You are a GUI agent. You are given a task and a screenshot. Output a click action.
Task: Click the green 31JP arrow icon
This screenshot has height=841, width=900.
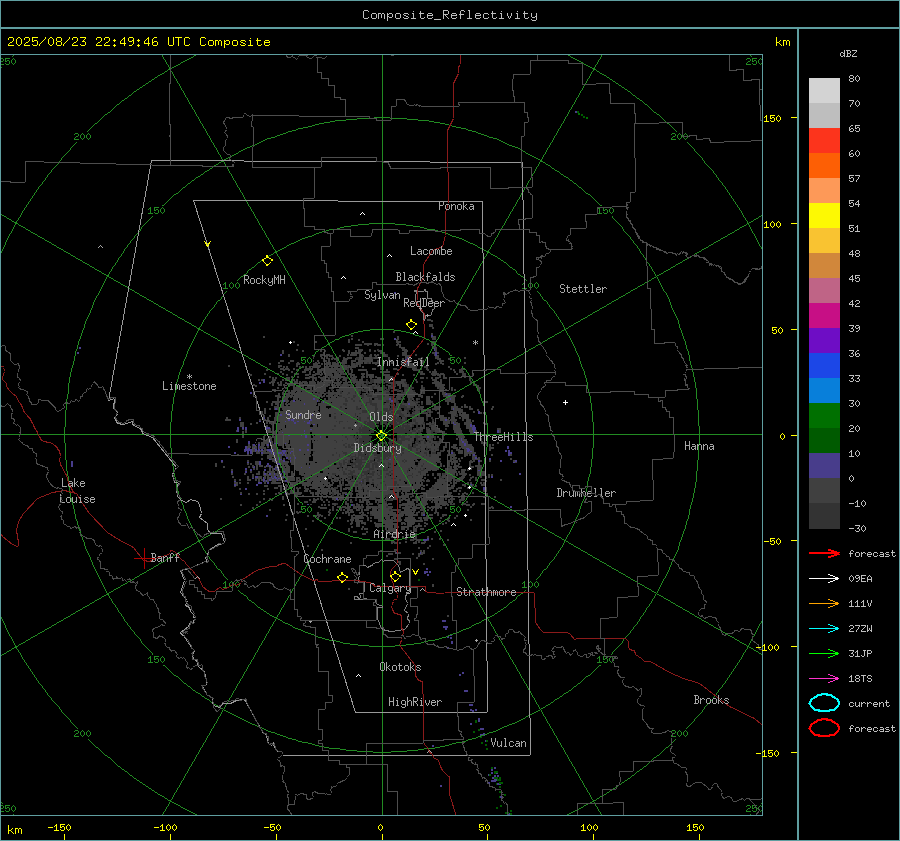click(824, 653)
